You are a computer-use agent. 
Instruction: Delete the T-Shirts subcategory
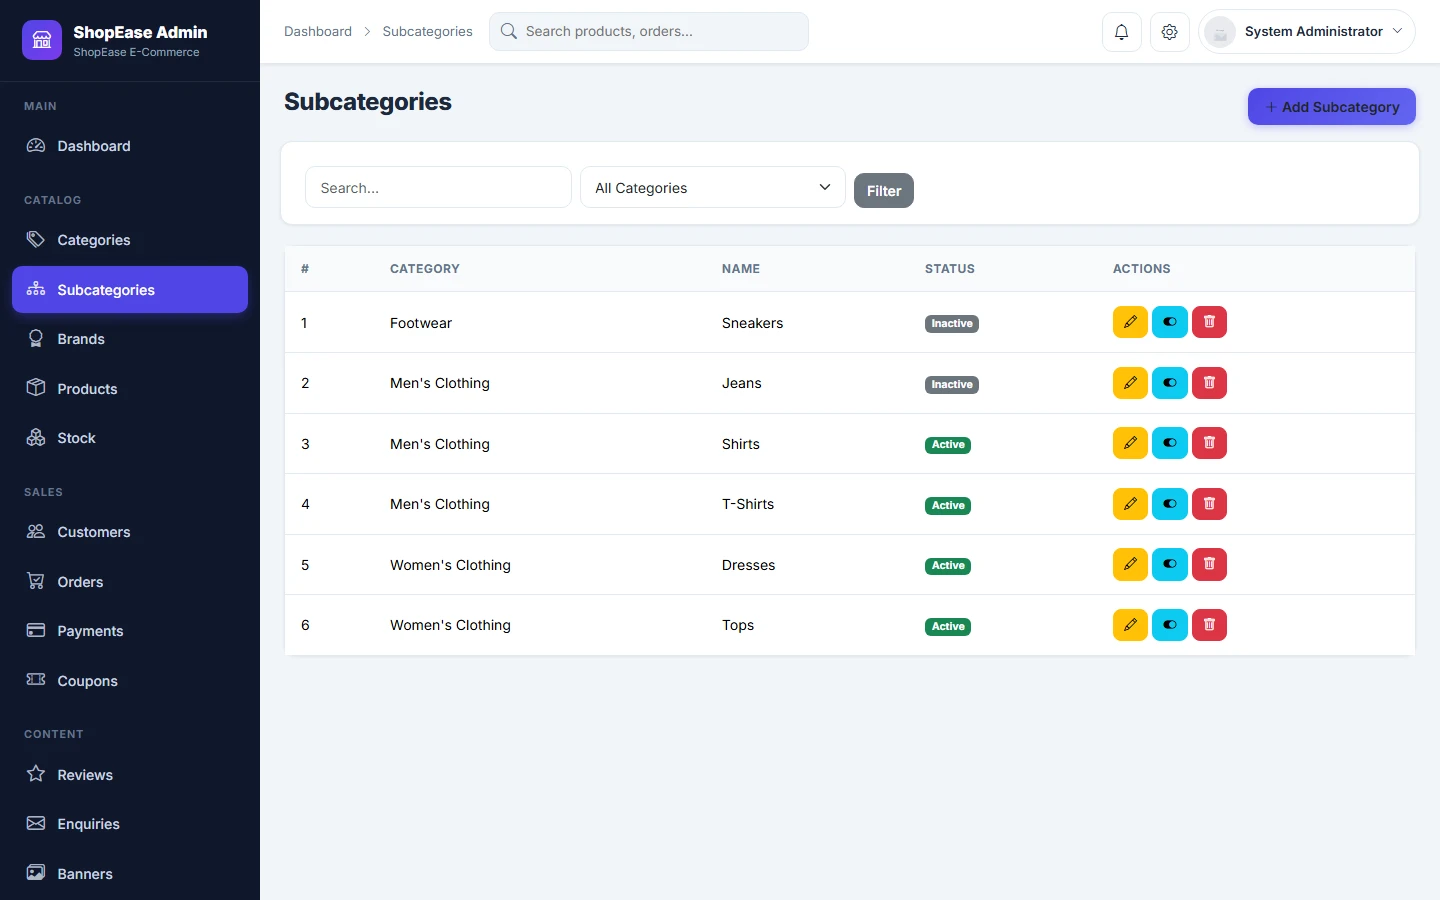click(x=1209, y=504)
